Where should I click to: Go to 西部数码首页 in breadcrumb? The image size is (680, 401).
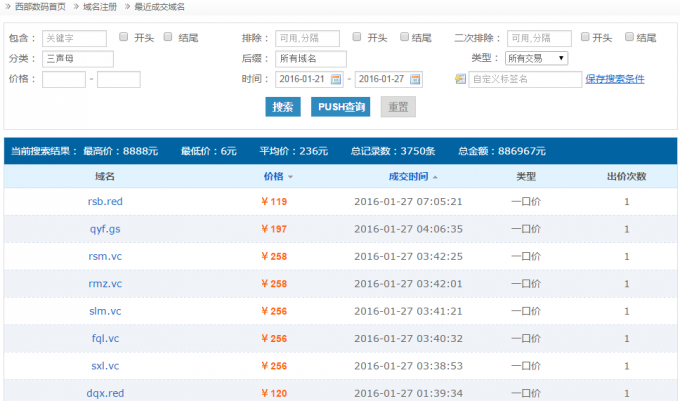click(40, 7)
